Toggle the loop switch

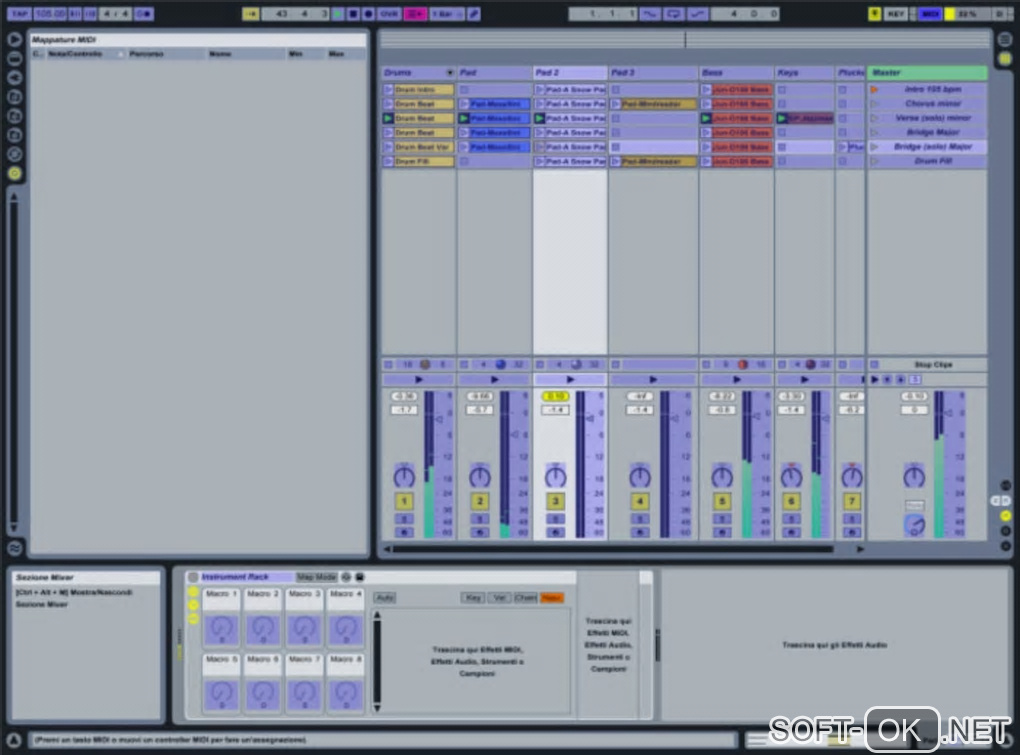[x=673, y=14]
